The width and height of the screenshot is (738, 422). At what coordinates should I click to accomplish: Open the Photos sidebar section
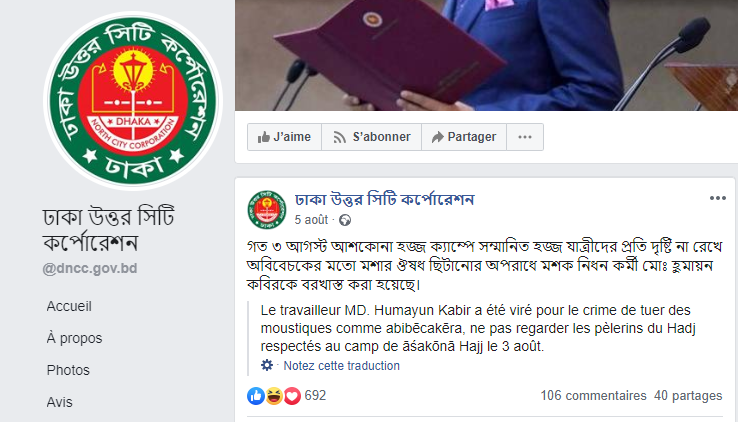click(x=68, y=370)
